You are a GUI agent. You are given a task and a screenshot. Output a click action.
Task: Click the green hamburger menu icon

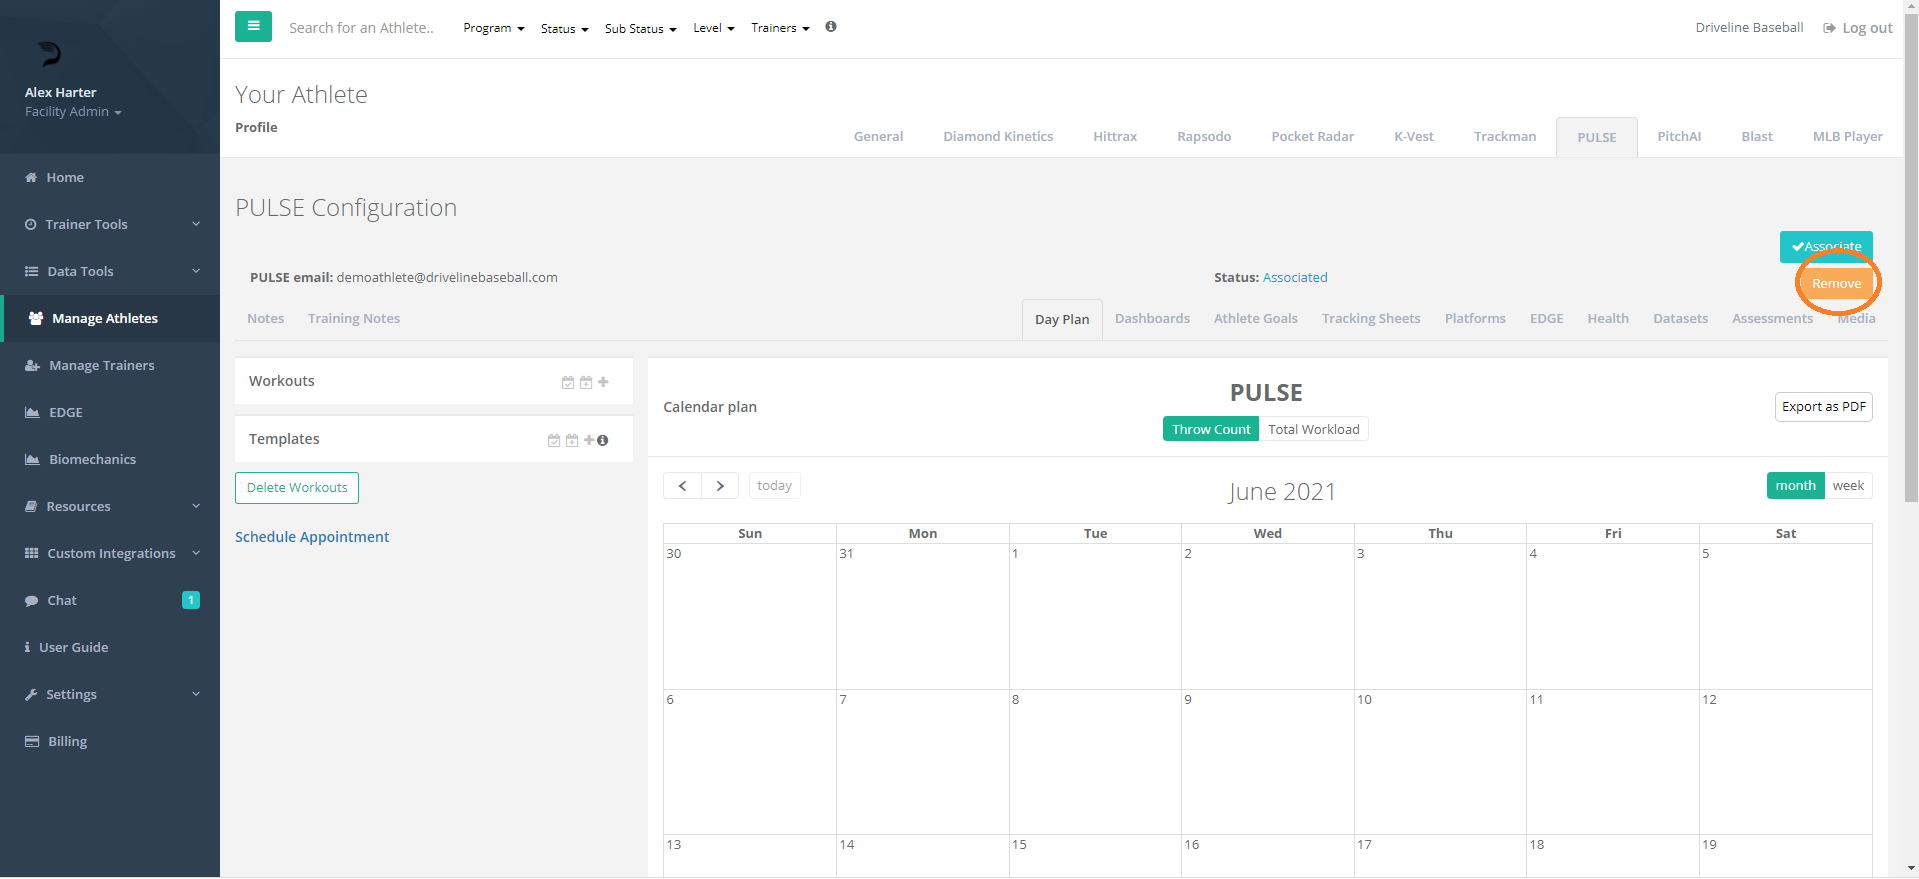(253, 27)
